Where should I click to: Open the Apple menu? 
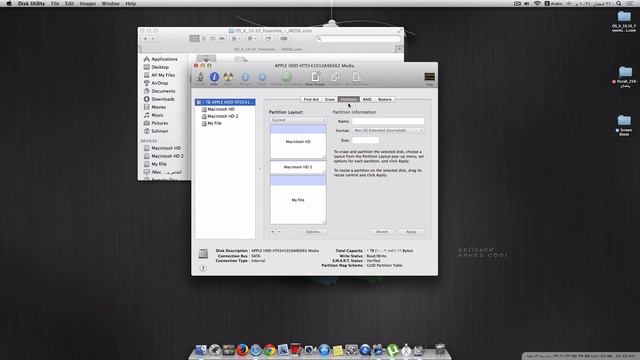[9, 4]
